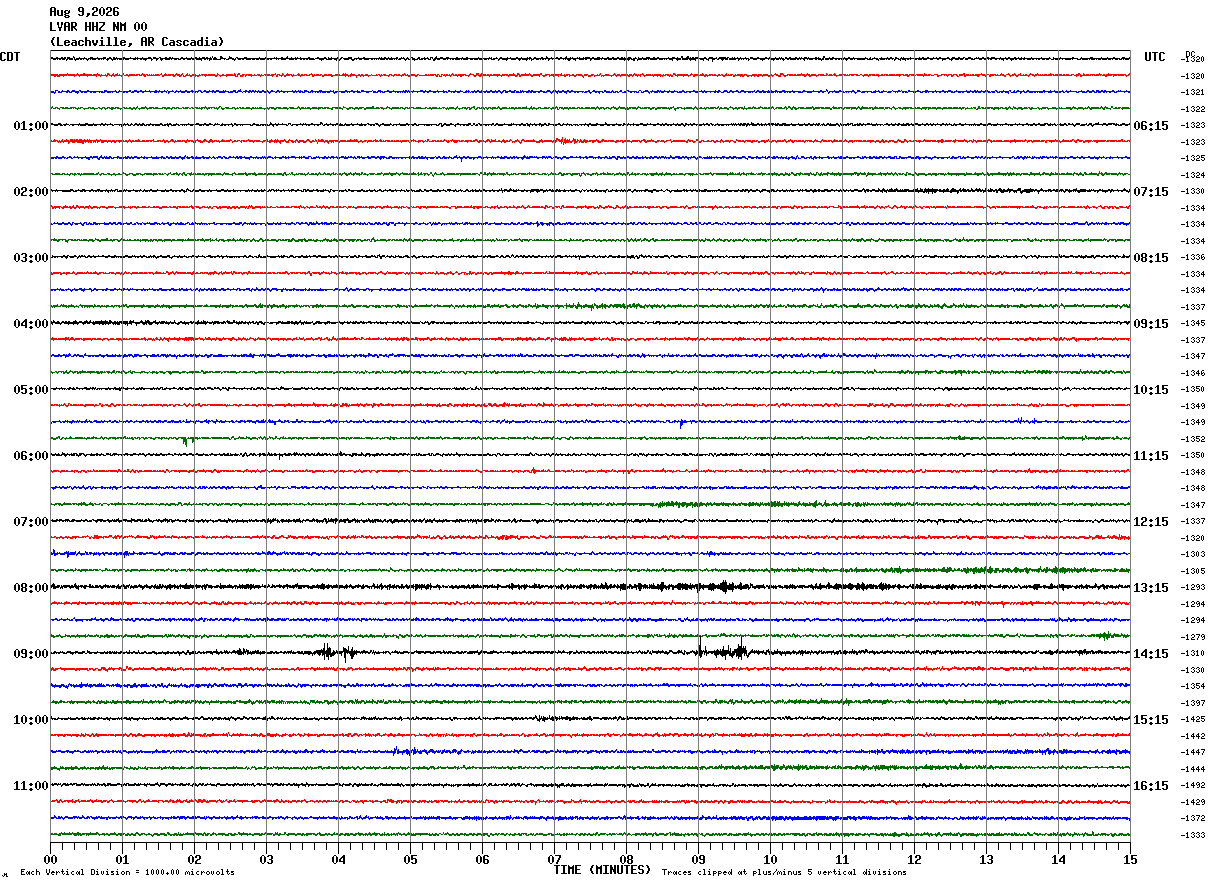Click the Leachville, AR Cascadia label

tap(137, 42)
